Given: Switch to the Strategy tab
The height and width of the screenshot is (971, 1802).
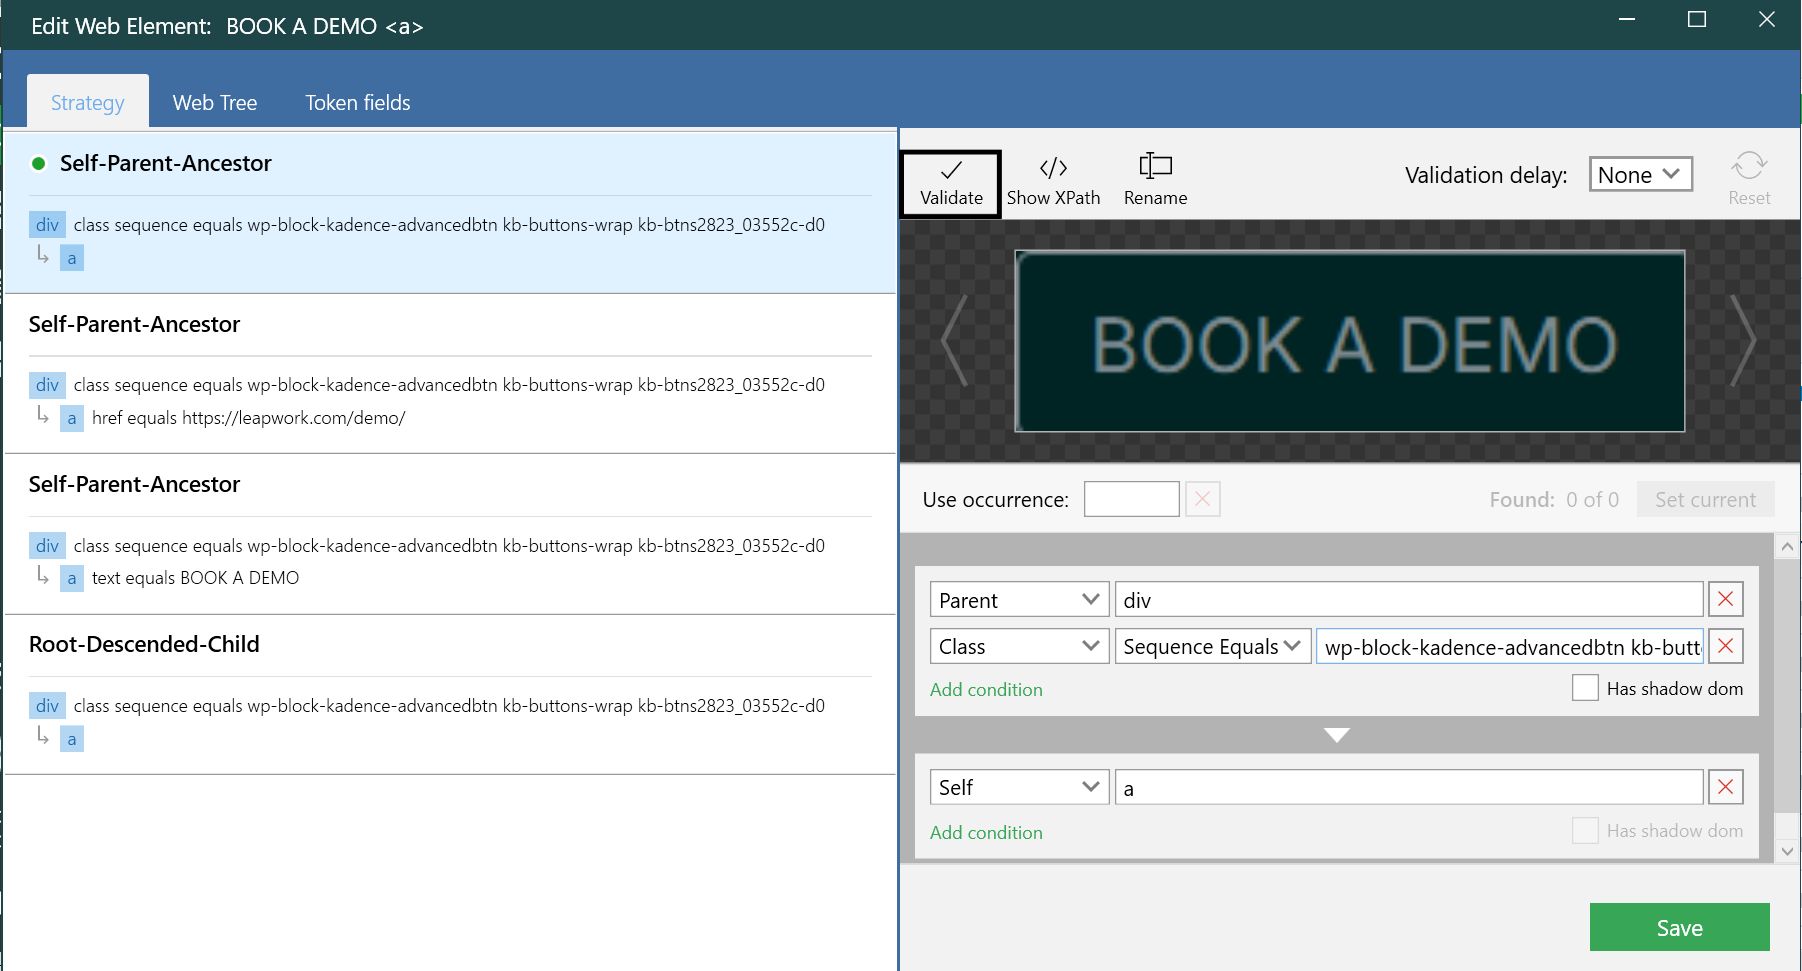Looking at the screenshot, I should pos(88,102).
